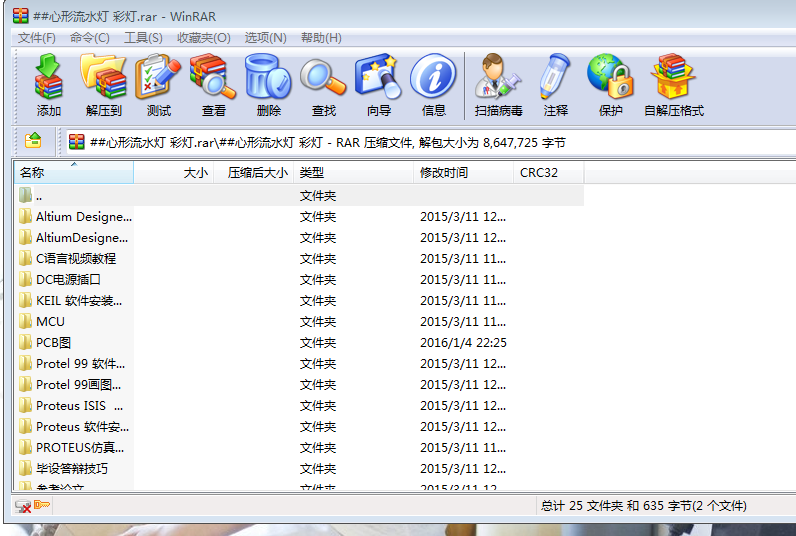Click the WinRAR icon in the title bar
Image resolution: width=796 pixels, height=536 pixels.
20,16
